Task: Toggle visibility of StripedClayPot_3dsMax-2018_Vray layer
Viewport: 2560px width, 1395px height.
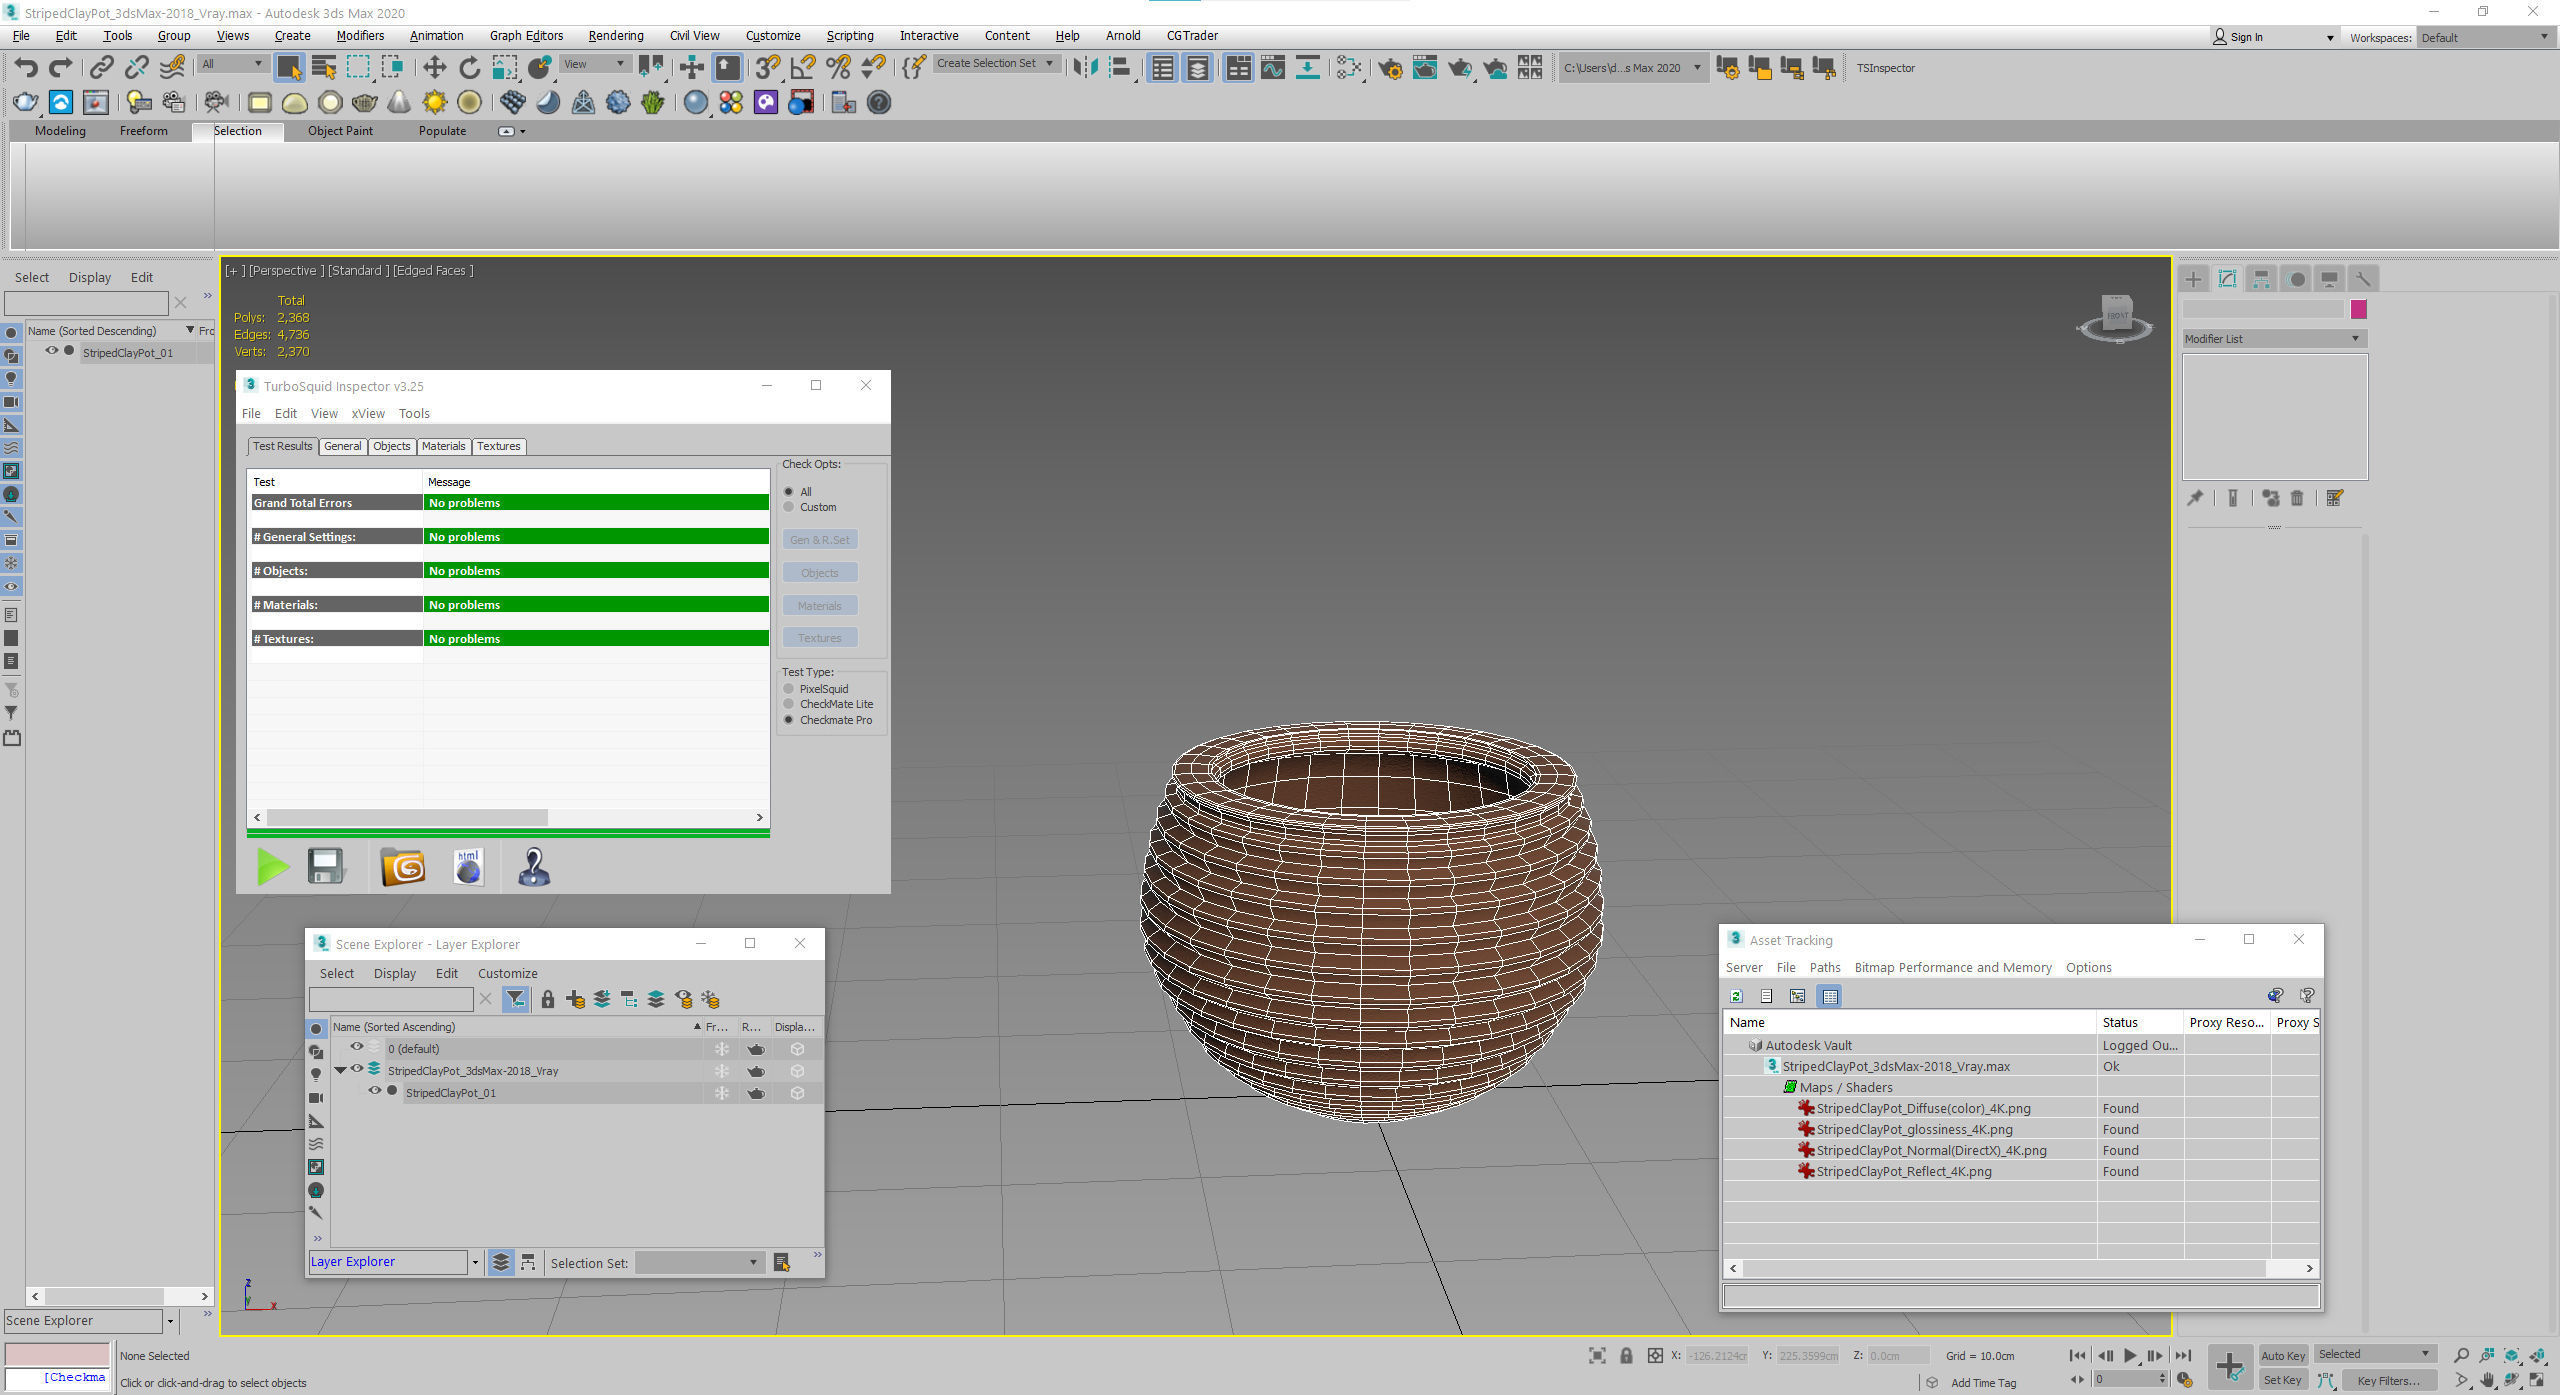Action: pyautogui.click(x=356, y=1070)
